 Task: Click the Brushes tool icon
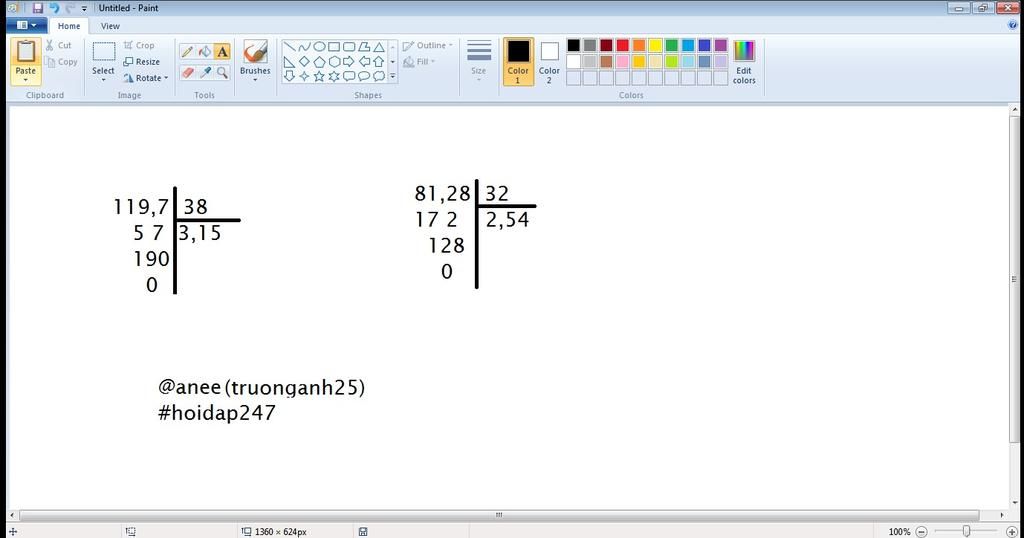pyautogui.click(x=255, y=52)
